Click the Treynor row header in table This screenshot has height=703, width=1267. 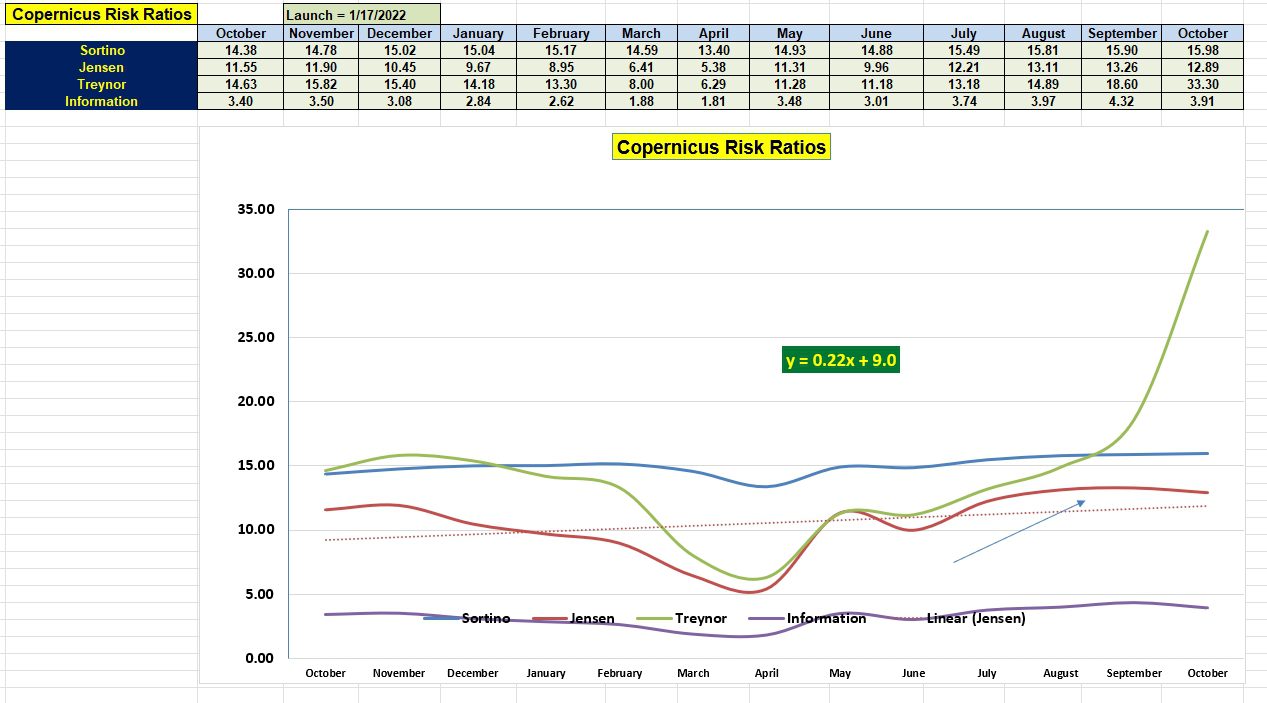click(x=101, y=84)
